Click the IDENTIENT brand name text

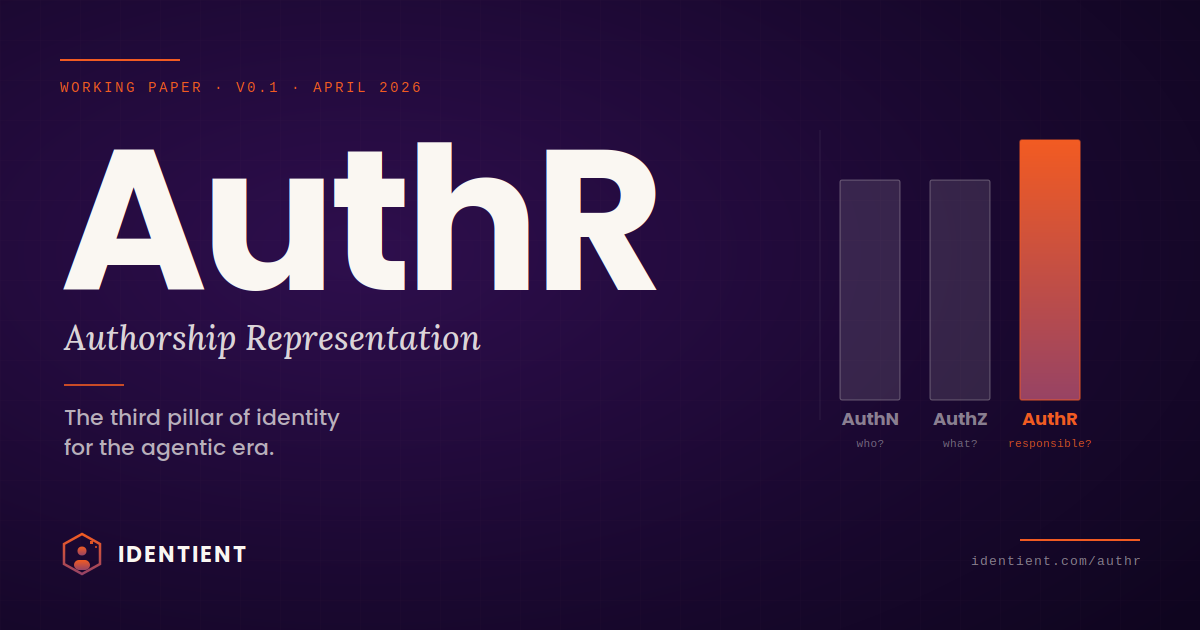tap(182, 554)
